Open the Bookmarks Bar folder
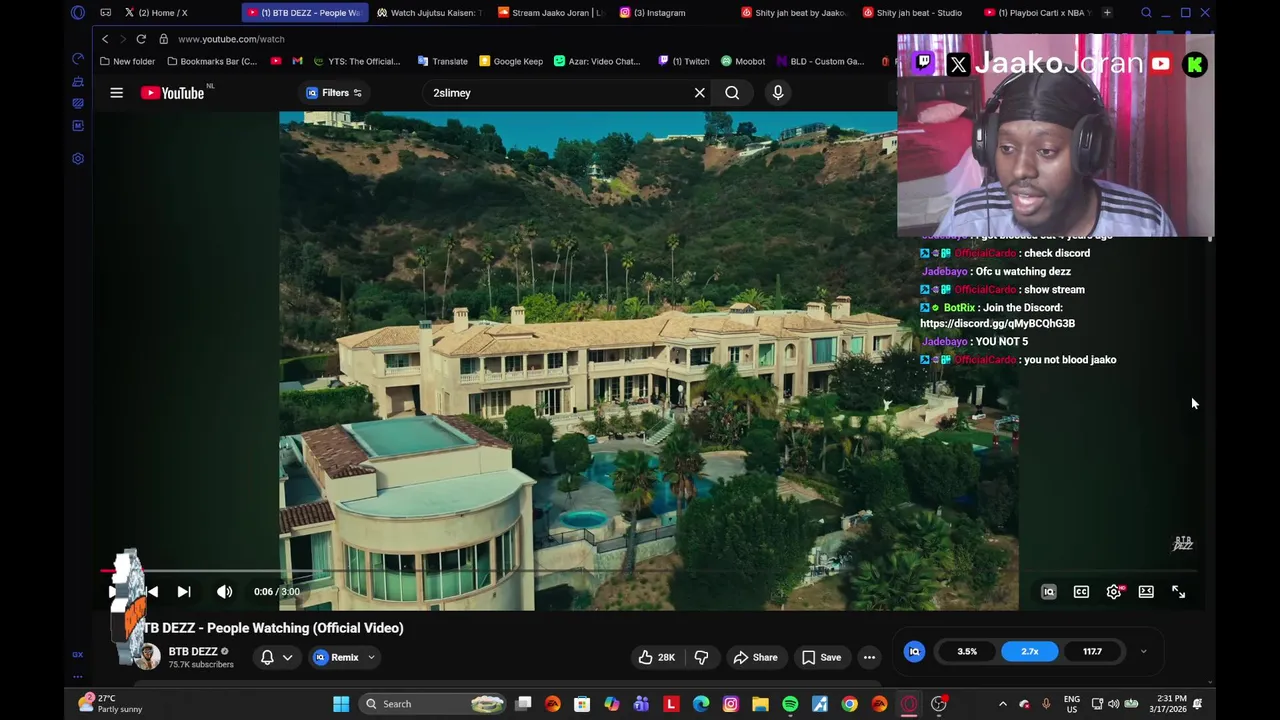1280x720 pixels. (211, 61)
